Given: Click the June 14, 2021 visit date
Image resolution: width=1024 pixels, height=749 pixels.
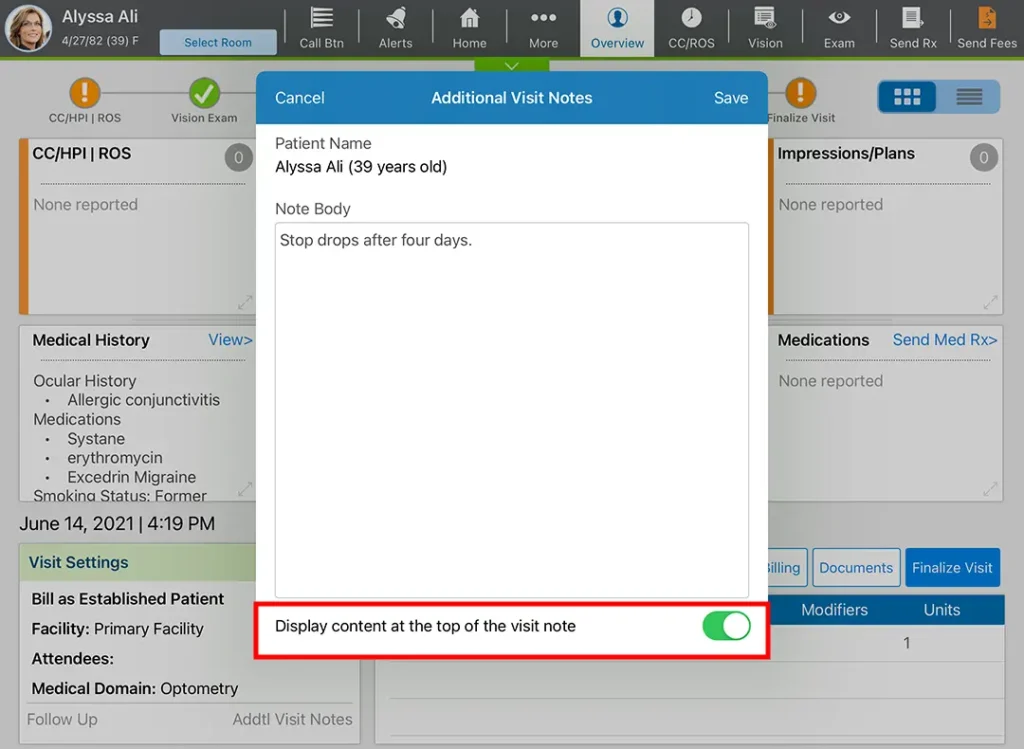Looking at the screenshot, I should click(x=117, y=524).
